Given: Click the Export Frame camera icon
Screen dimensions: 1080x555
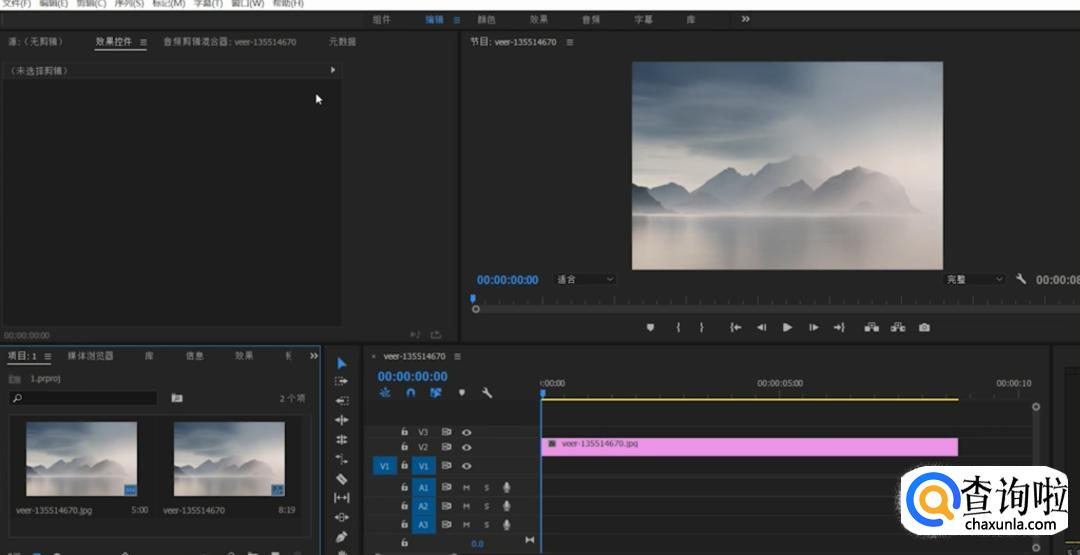Looking at the screenshot, I should click(x=924, y=327).
